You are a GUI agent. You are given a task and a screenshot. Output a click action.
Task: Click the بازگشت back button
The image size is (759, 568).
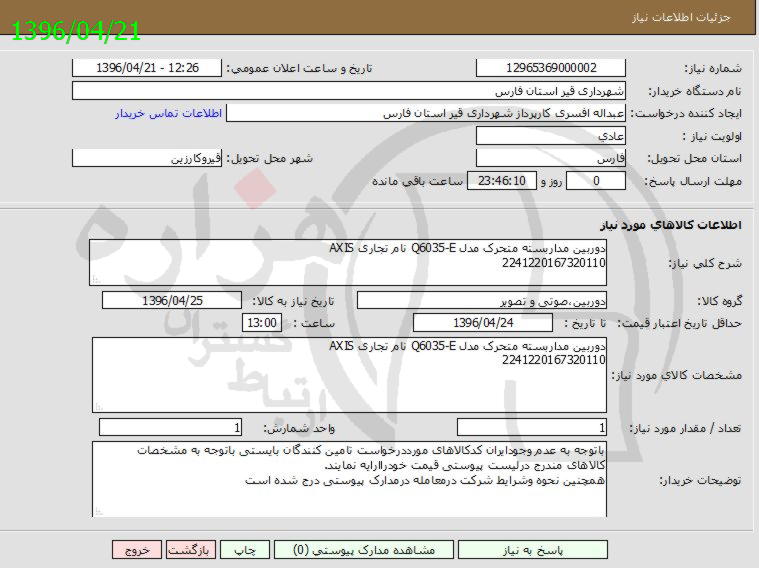pos(191,550)
